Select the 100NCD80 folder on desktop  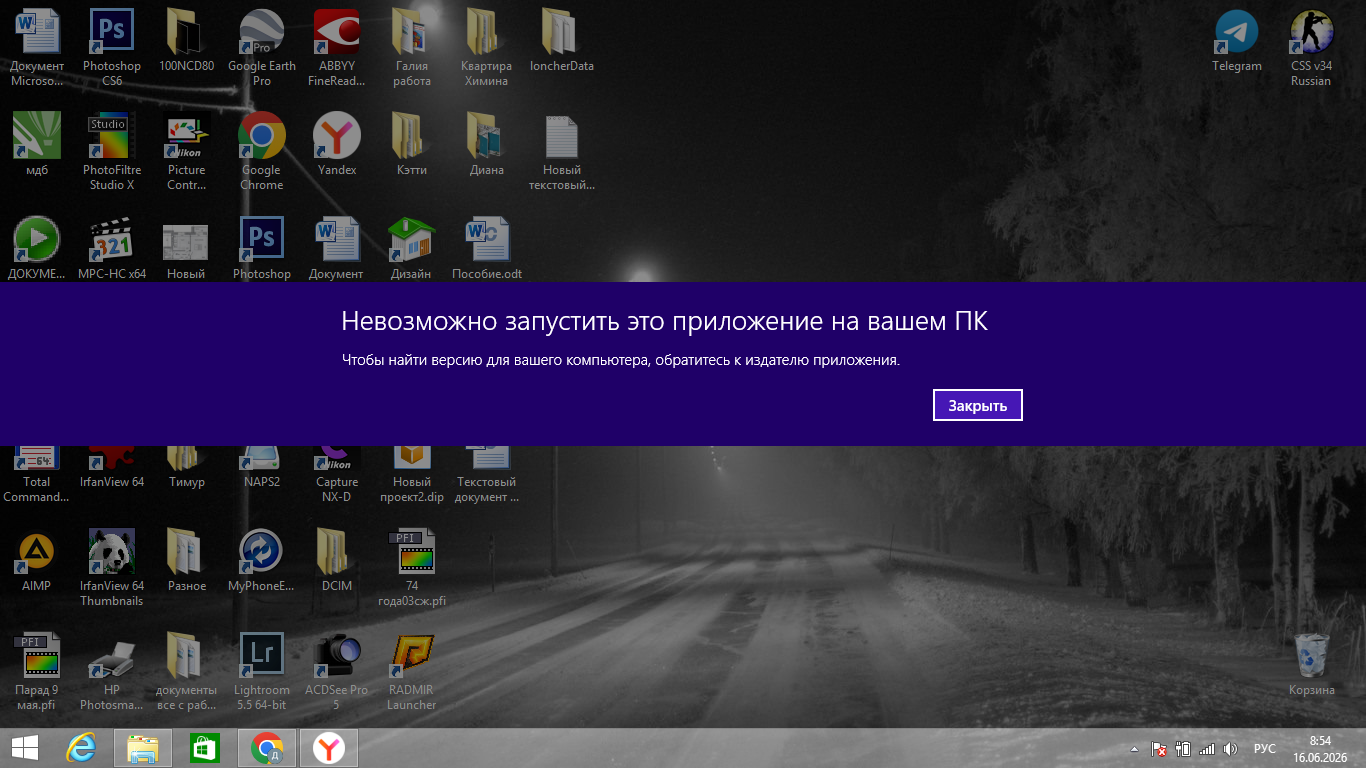click(187, 39)
